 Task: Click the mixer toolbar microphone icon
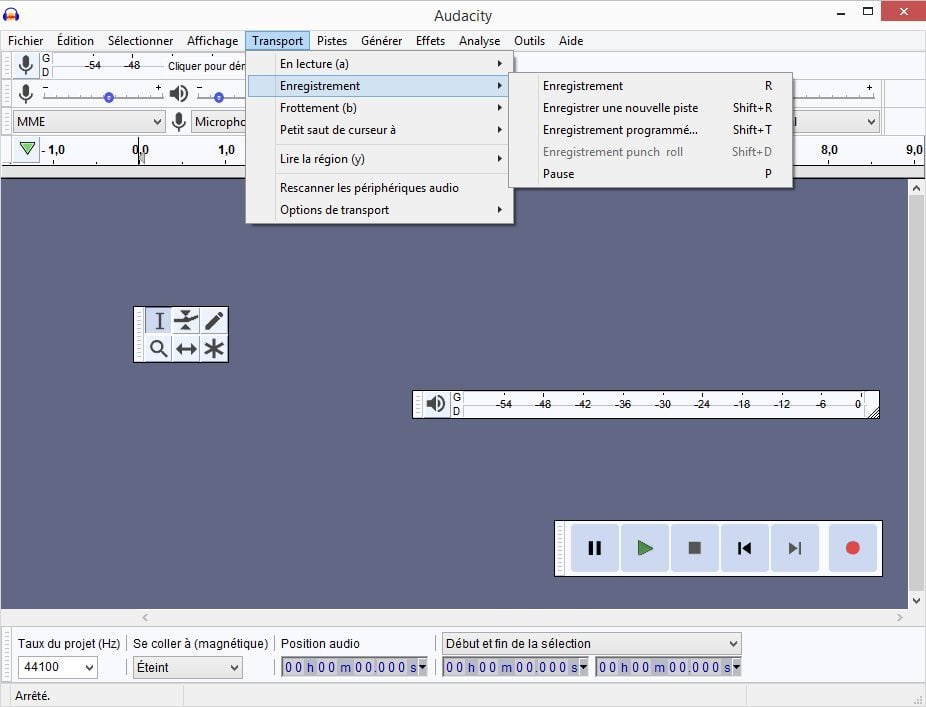[25, 93]
